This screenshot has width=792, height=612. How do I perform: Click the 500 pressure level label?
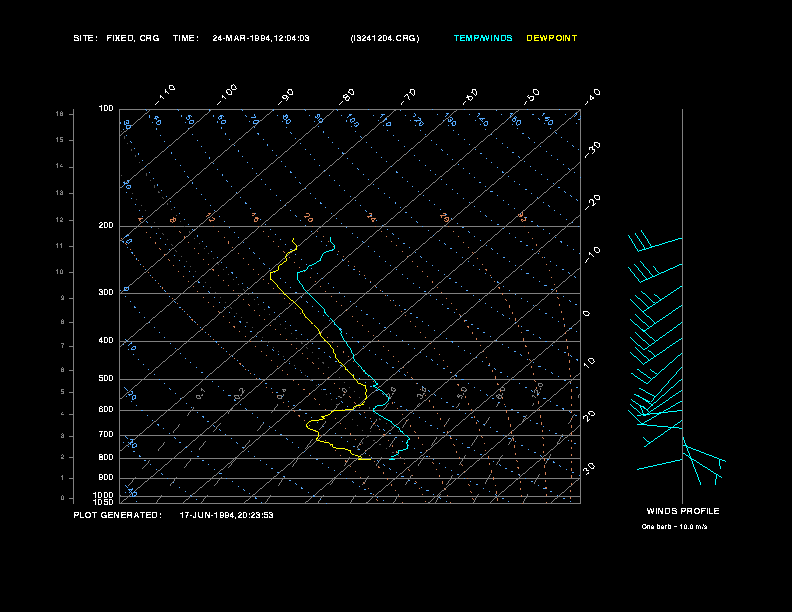(106, 378)
